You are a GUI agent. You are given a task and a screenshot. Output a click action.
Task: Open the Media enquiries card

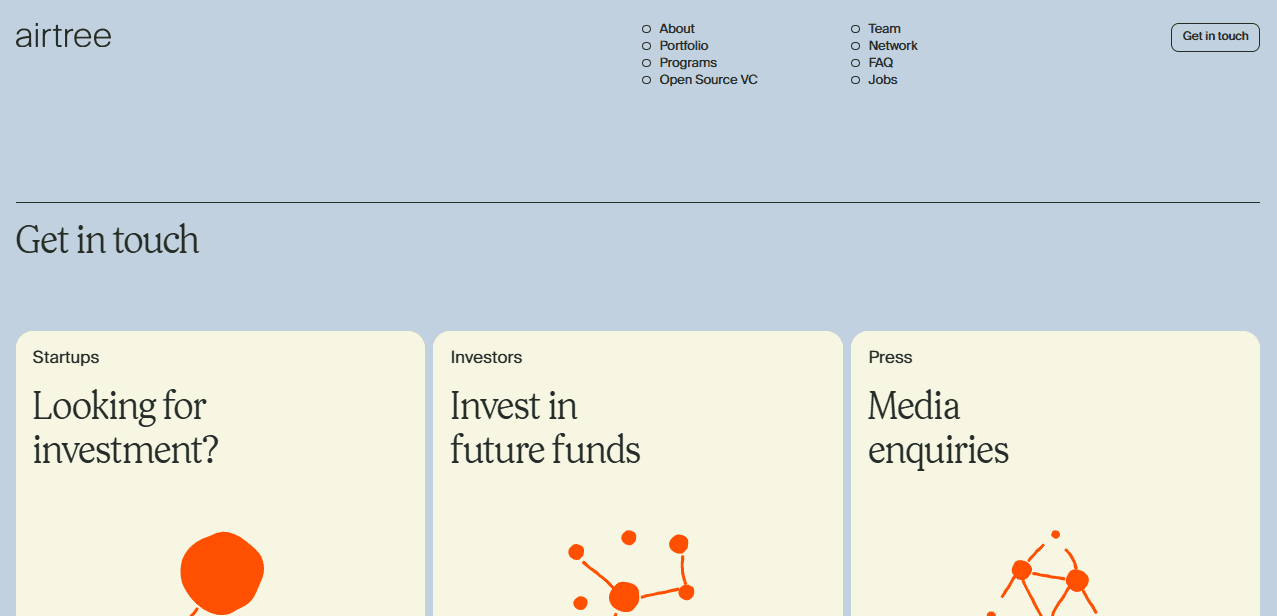click(1055, 473)
